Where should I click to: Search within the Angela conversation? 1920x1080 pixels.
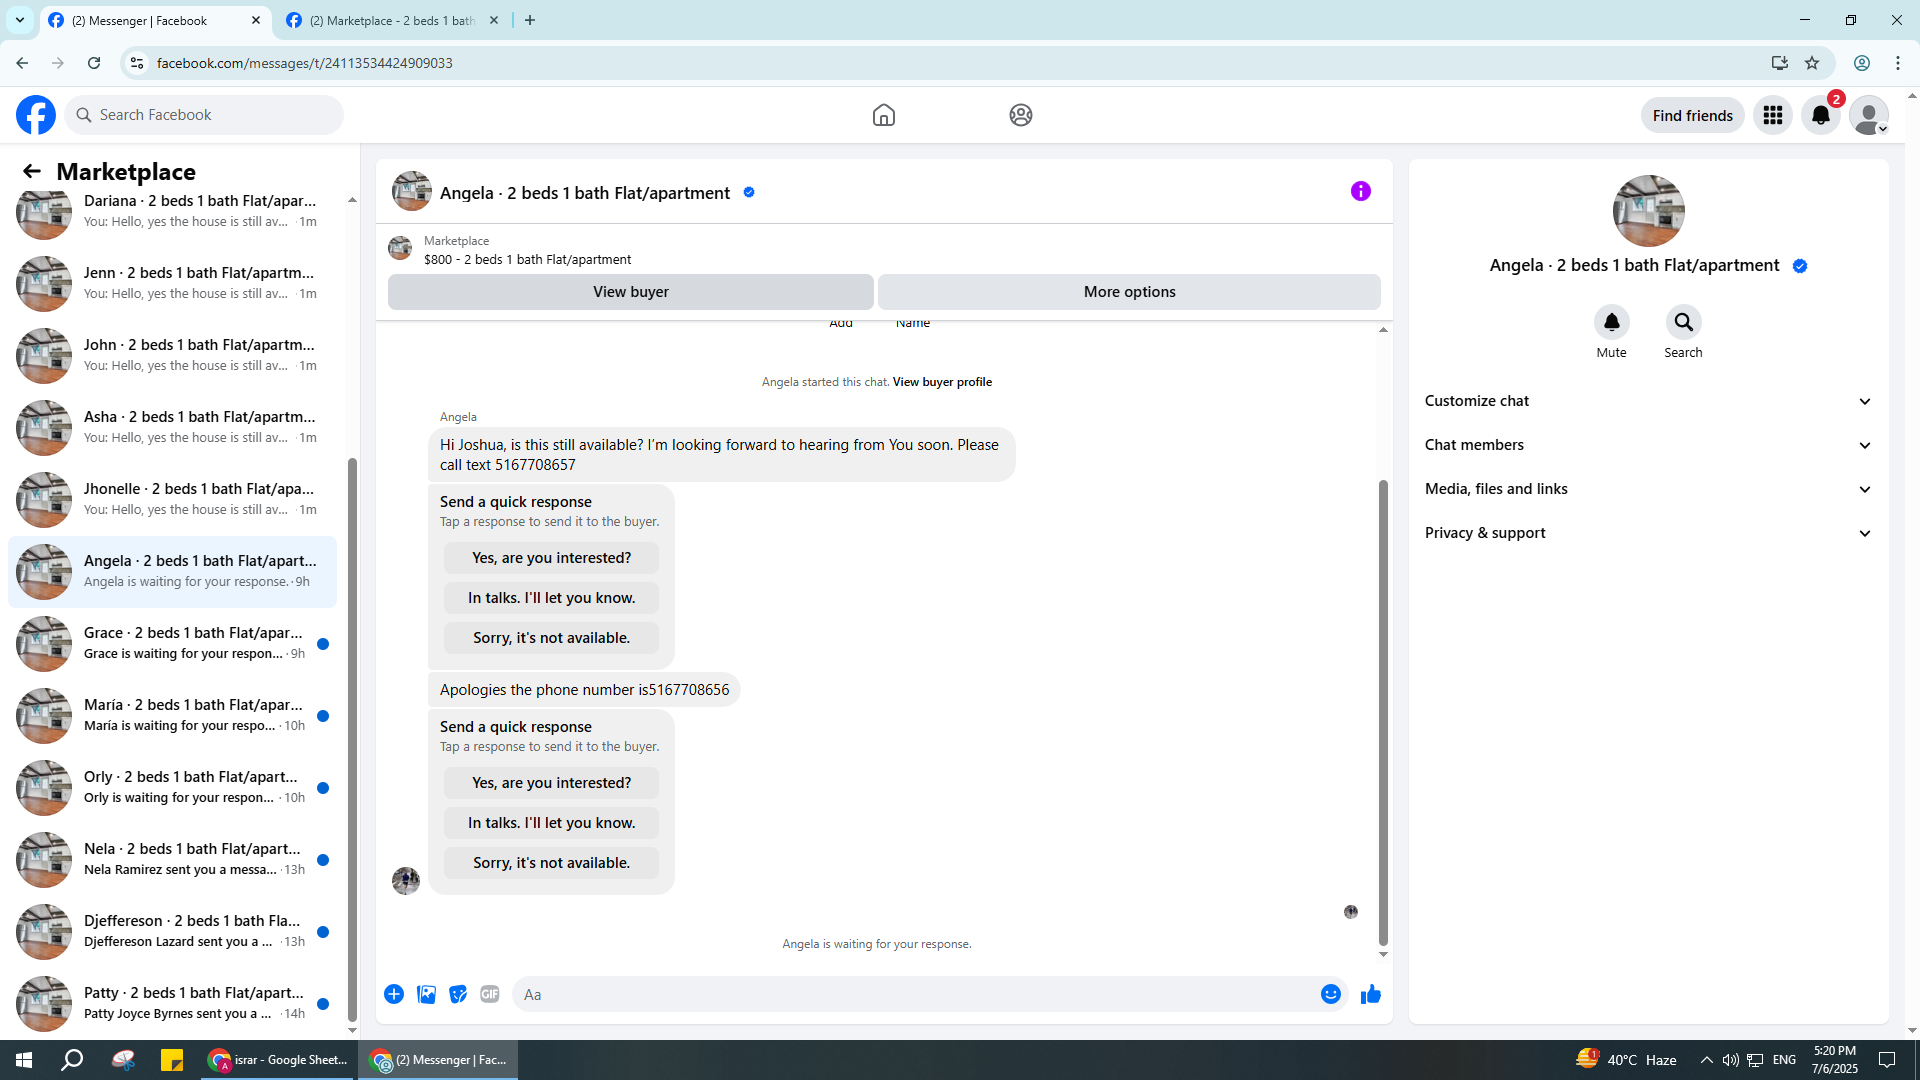[x=1684, y=322]
